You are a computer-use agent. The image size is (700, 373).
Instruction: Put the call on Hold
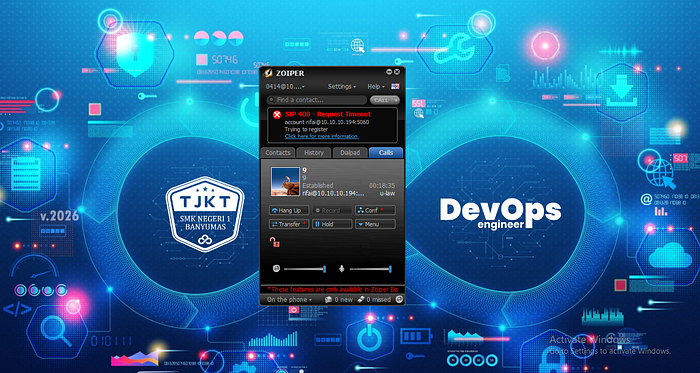pos(332,224)
